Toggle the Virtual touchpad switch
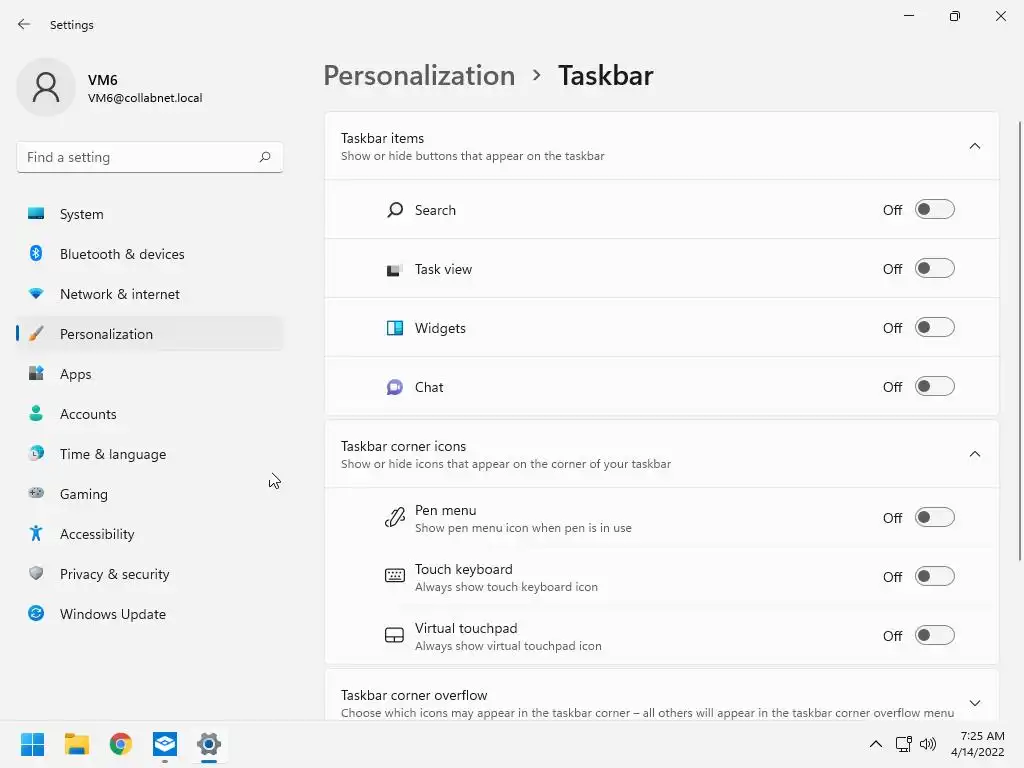1024x768 pixels. (x=935, y=635)
